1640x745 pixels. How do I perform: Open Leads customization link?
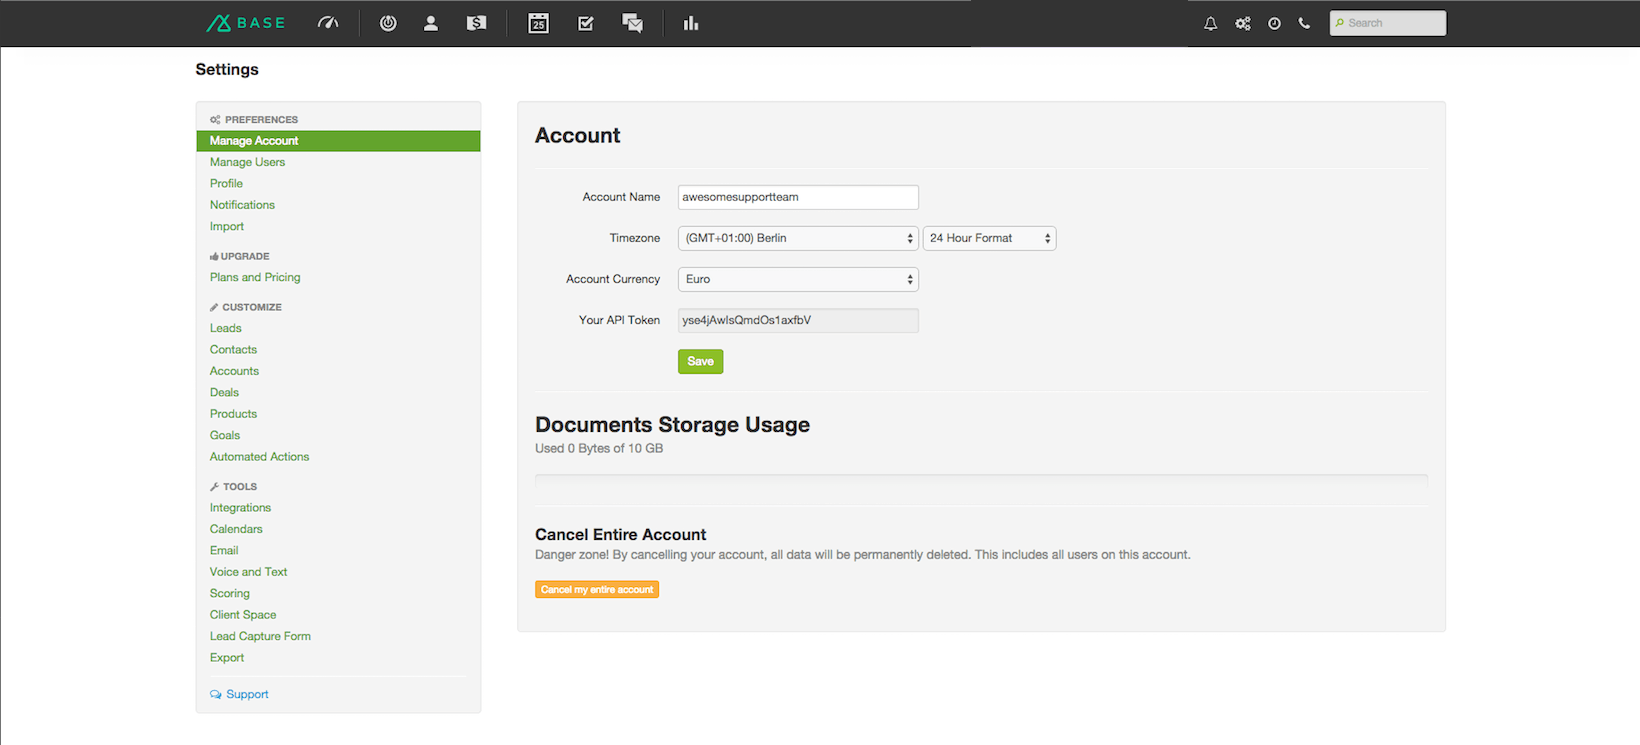pos(226,328)
